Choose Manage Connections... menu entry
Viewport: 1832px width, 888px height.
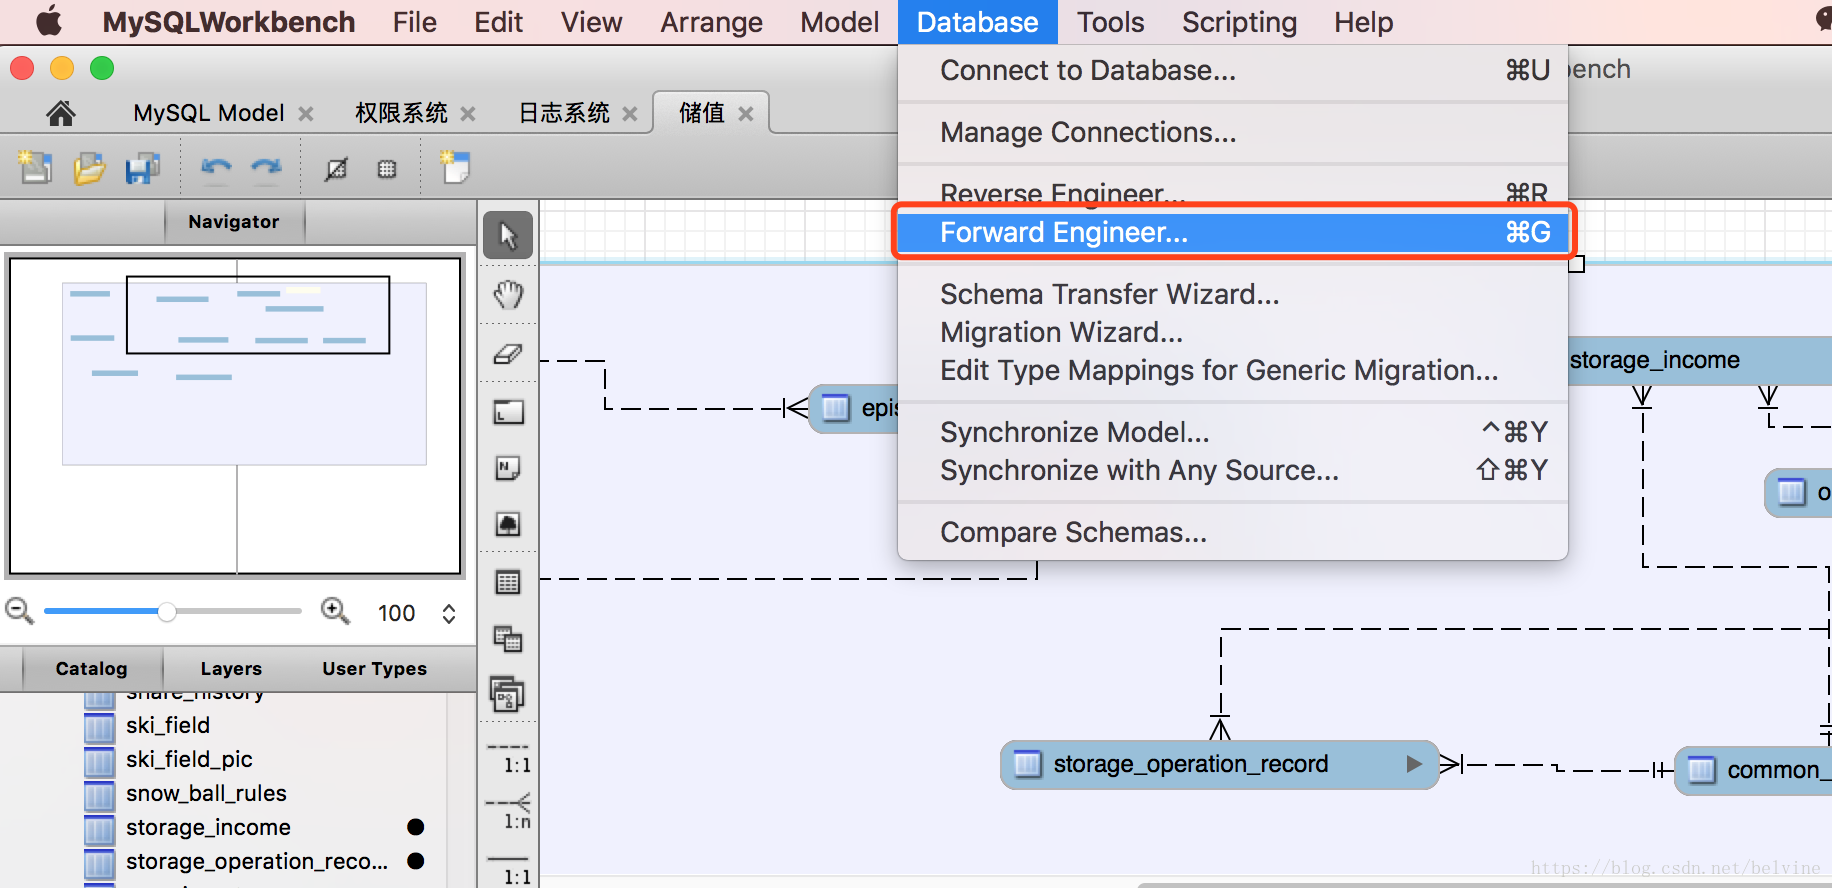[x=1233, y=132]
